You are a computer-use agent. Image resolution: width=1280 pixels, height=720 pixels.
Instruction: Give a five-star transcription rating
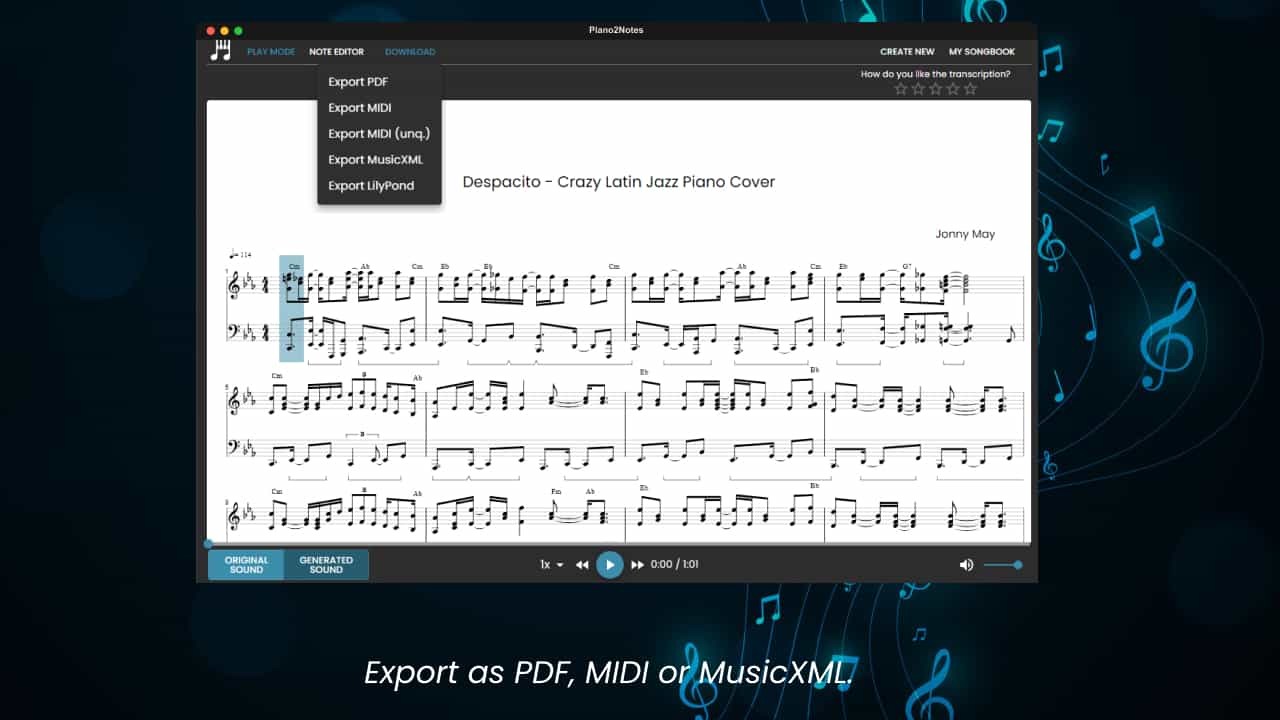pos(970,88)
